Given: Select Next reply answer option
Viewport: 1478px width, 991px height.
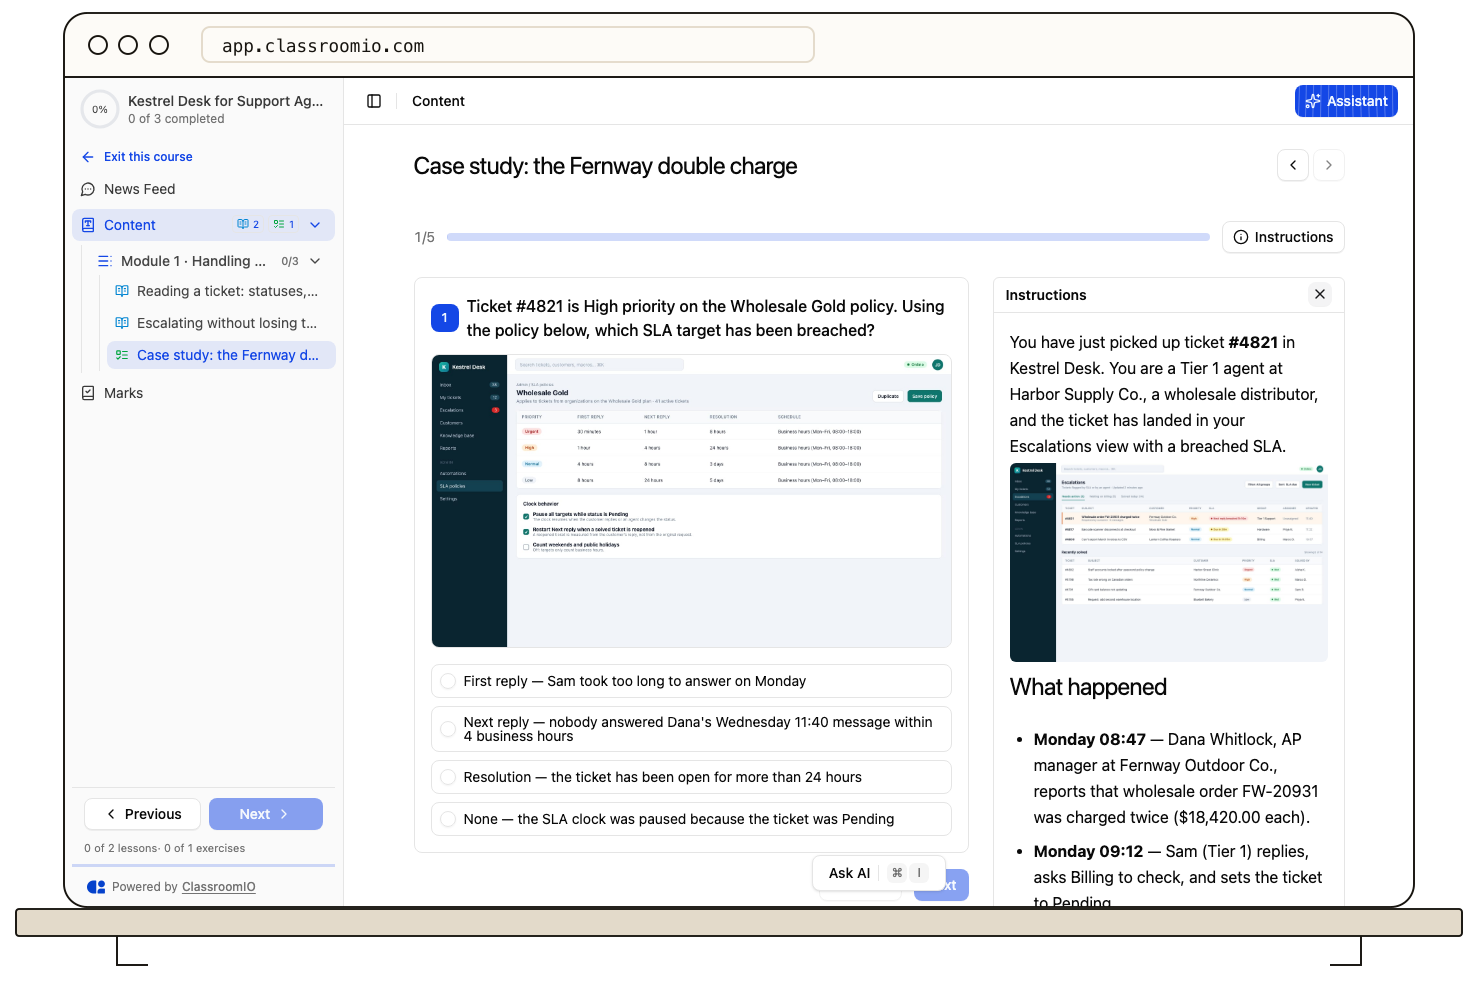Looking at the screenshot, I should [x=691, y=729].
